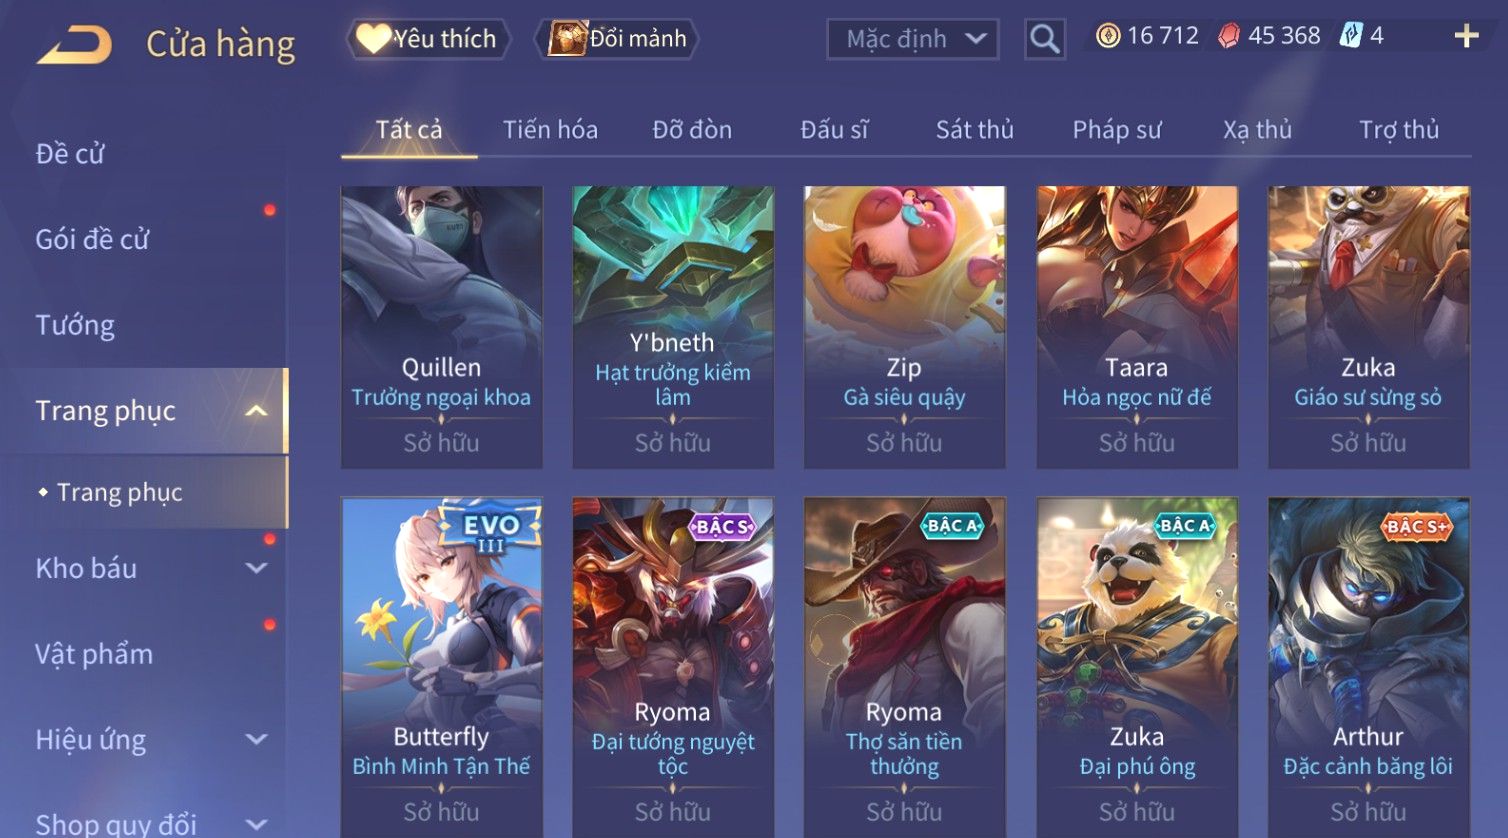Open Đổi mảnh chest icon
Screen dimensions: 1508x838
567,39
